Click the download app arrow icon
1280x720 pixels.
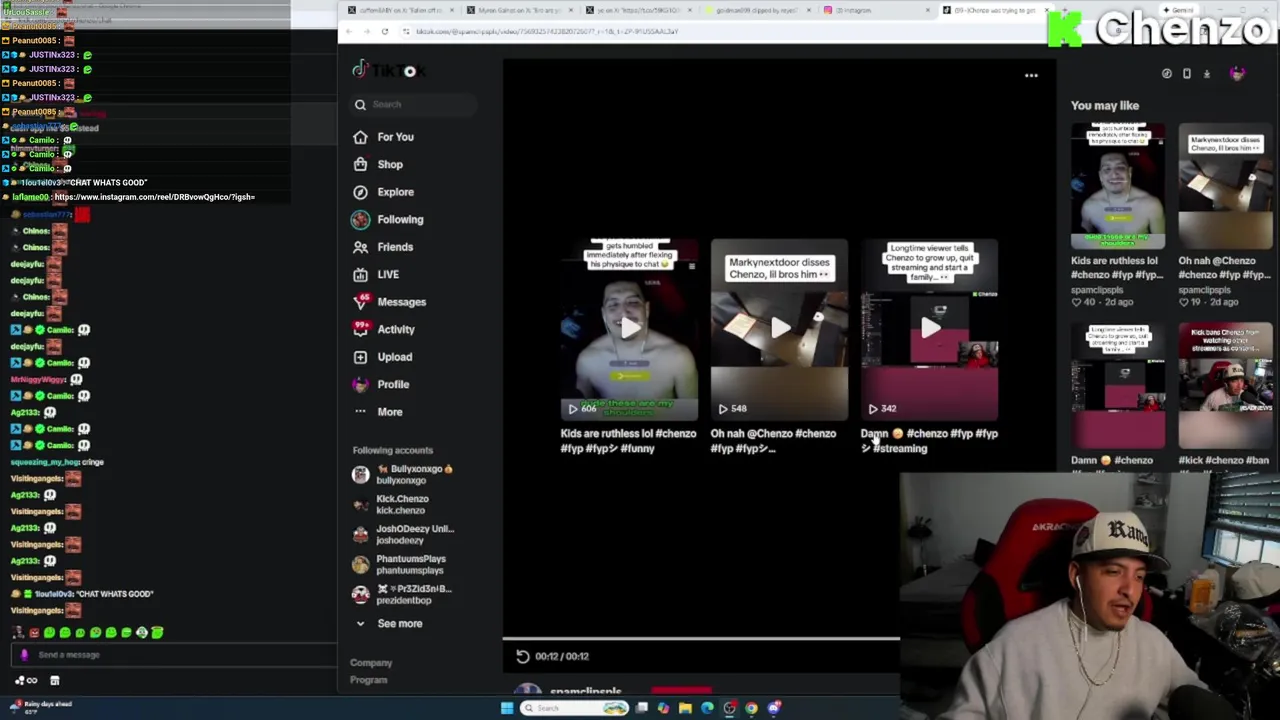[x=1206, y=74]
